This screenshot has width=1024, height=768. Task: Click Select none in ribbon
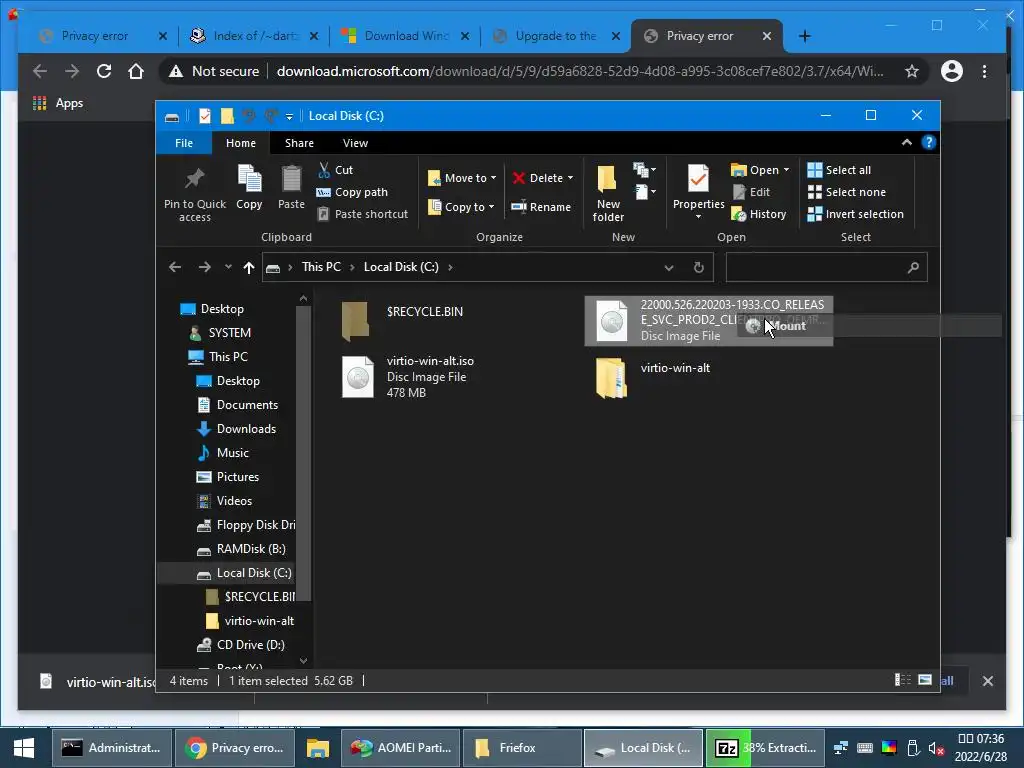[x=847, y=192]
